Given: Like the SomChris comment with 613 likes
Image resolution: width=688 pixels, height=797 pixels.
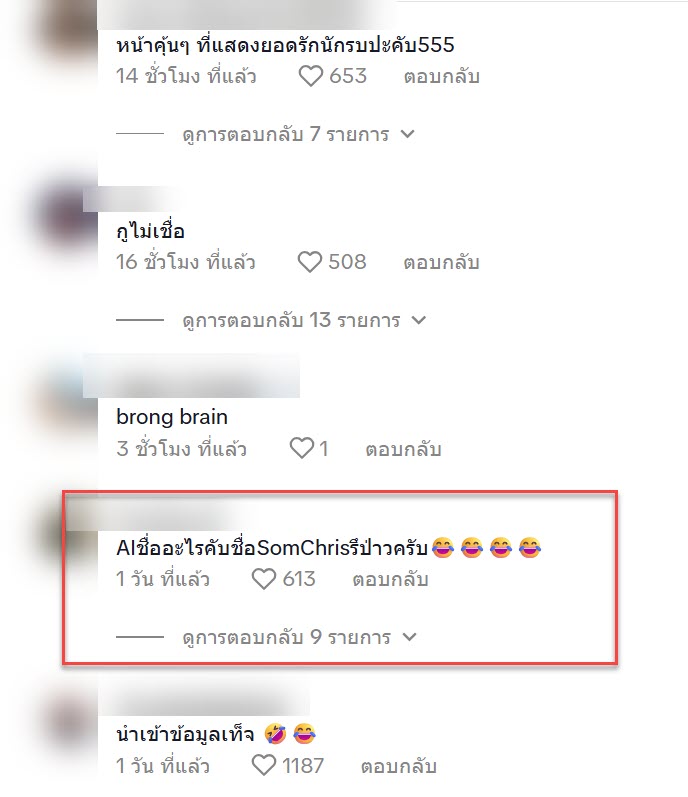Looking at the screenshot, I should tap(264, 579).
